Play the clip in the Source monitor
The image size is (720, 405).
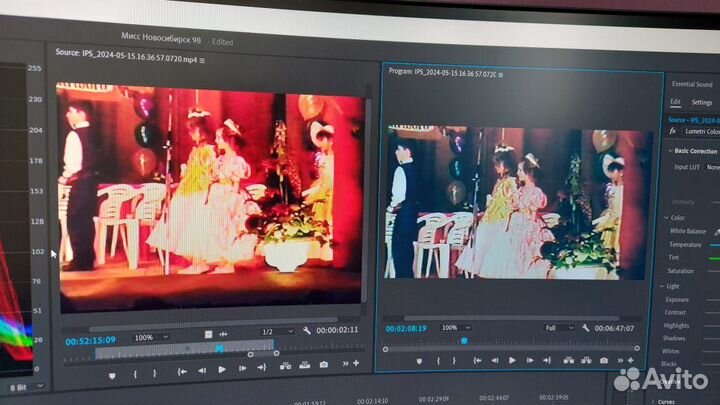point(222,370)
